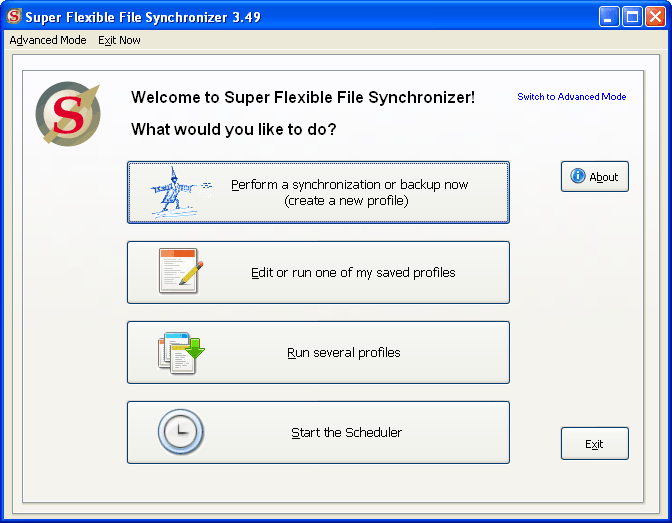Click the clock icon for Scheduler
This screenshot has width=672, height=523.
(x=180, y=432)
